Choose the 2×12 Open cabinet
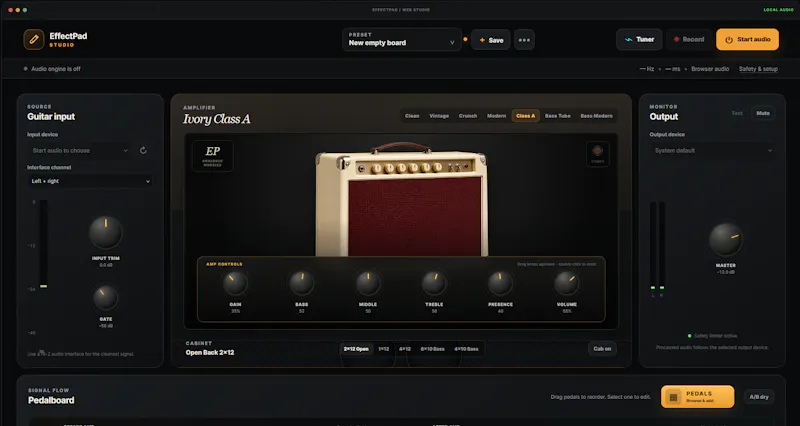800x426 pixels. click(356, 349)
